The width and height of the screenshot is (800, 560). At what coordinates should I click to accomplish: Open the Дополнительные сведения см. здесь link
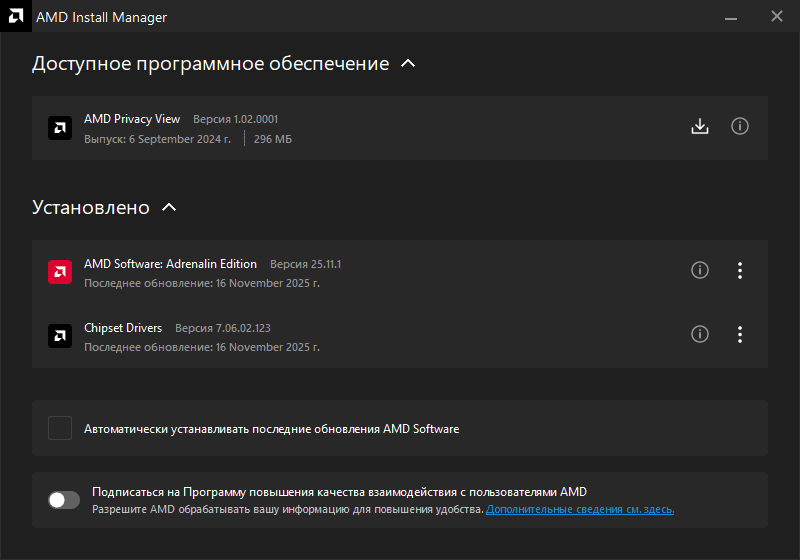coord(580,509)
